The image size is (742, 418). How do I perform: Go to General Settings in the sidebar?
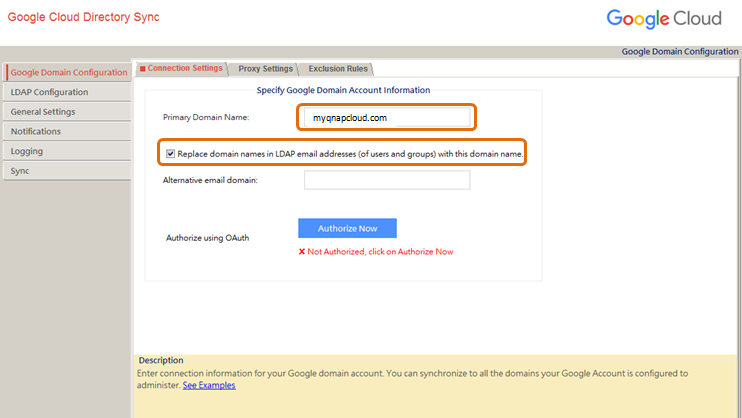coord(43,112)
